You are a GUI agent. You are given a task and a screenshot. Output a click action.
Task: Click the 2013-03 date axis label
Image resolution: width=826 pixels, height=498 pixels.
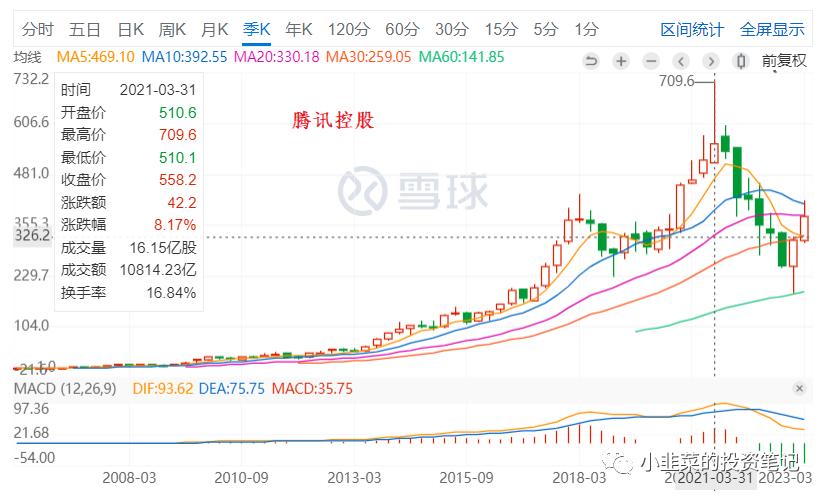click(354, 478)
